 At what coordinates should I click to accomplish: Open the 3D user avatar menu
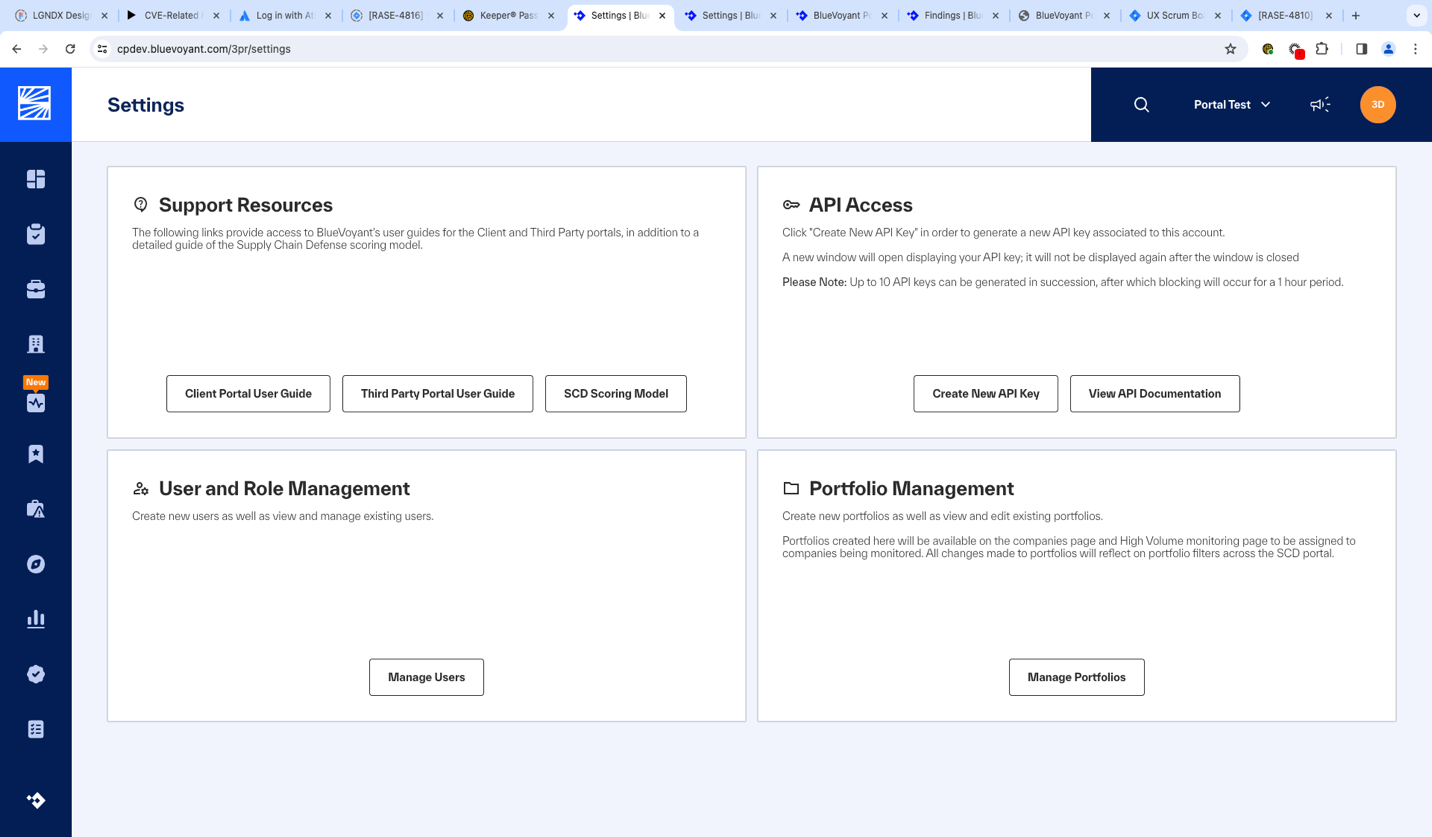1378,105
